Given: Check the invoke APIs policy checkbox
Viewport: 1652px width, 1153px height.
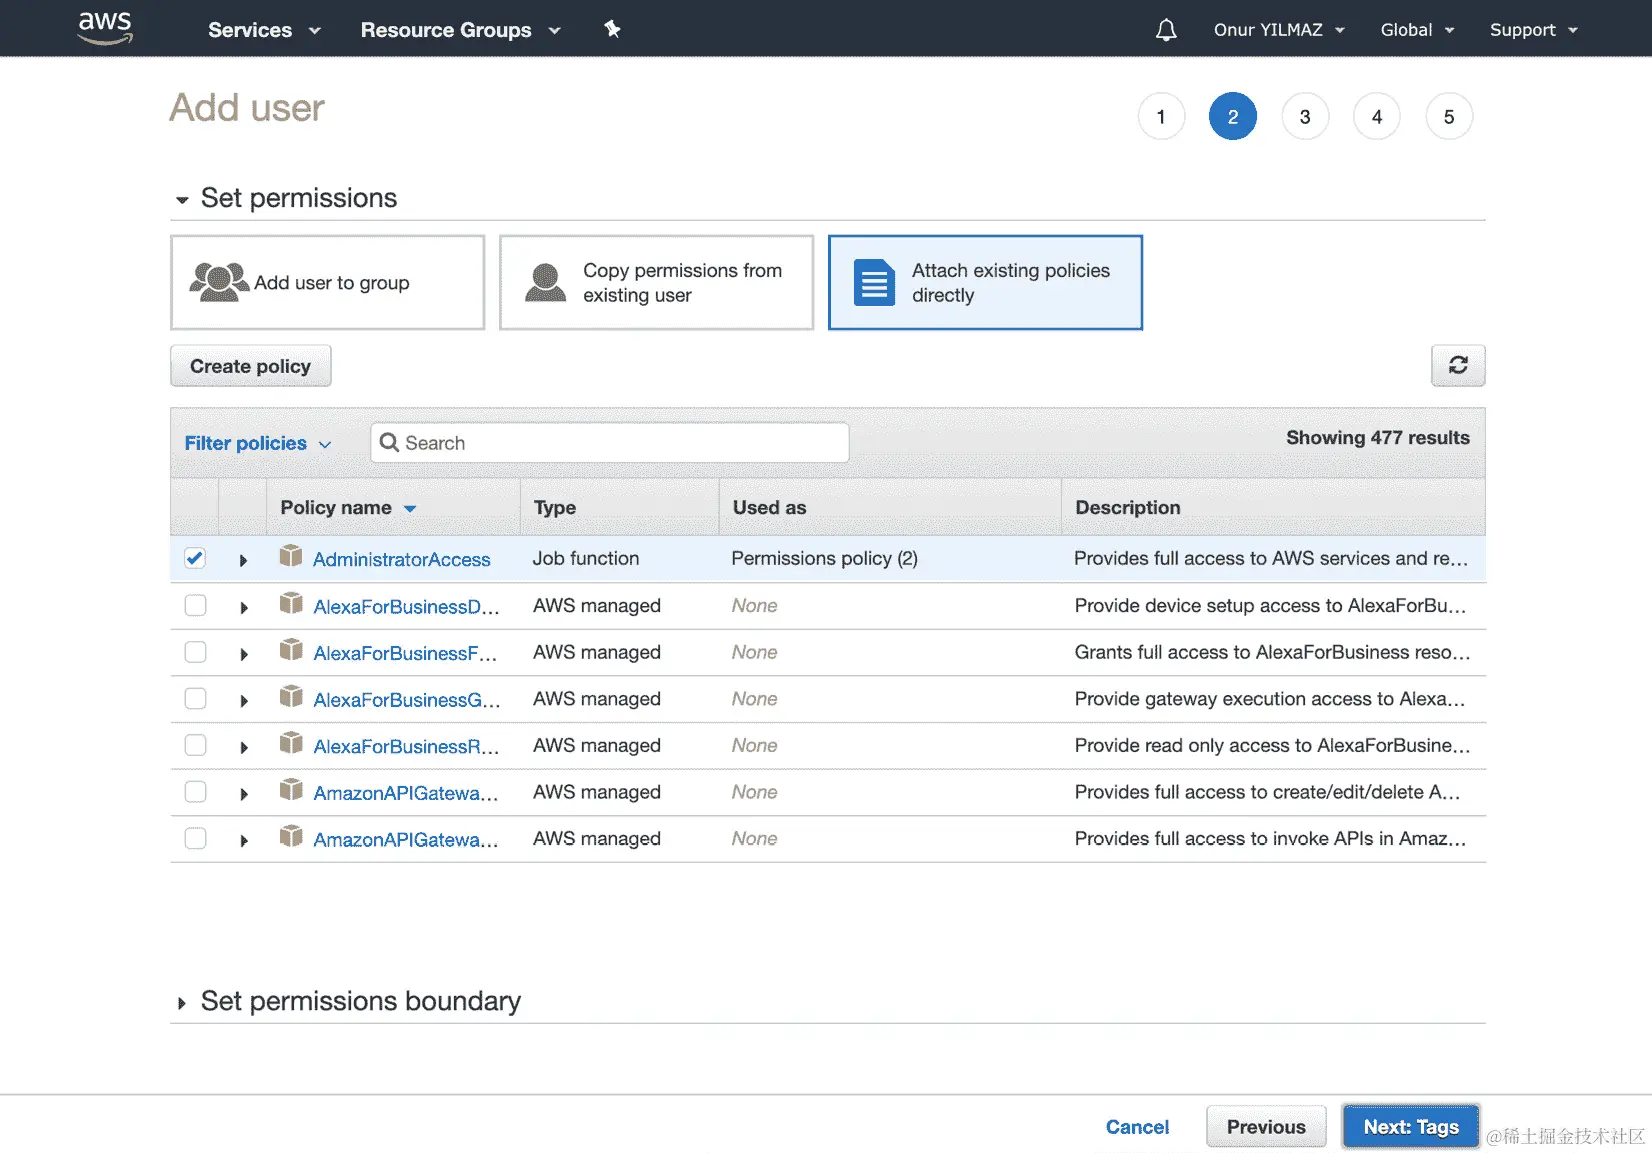Looking at the screenshot, I should click(195, 838).
